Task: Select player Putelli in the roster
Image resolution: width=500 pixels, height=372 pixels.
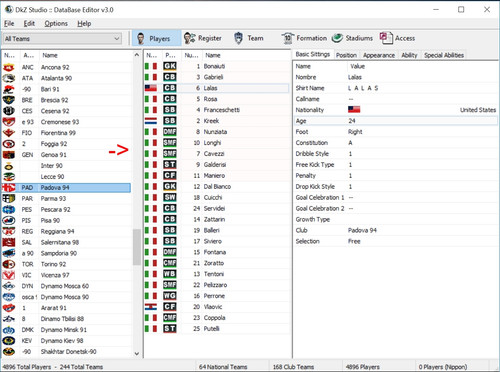Action: tap(217, 329)
